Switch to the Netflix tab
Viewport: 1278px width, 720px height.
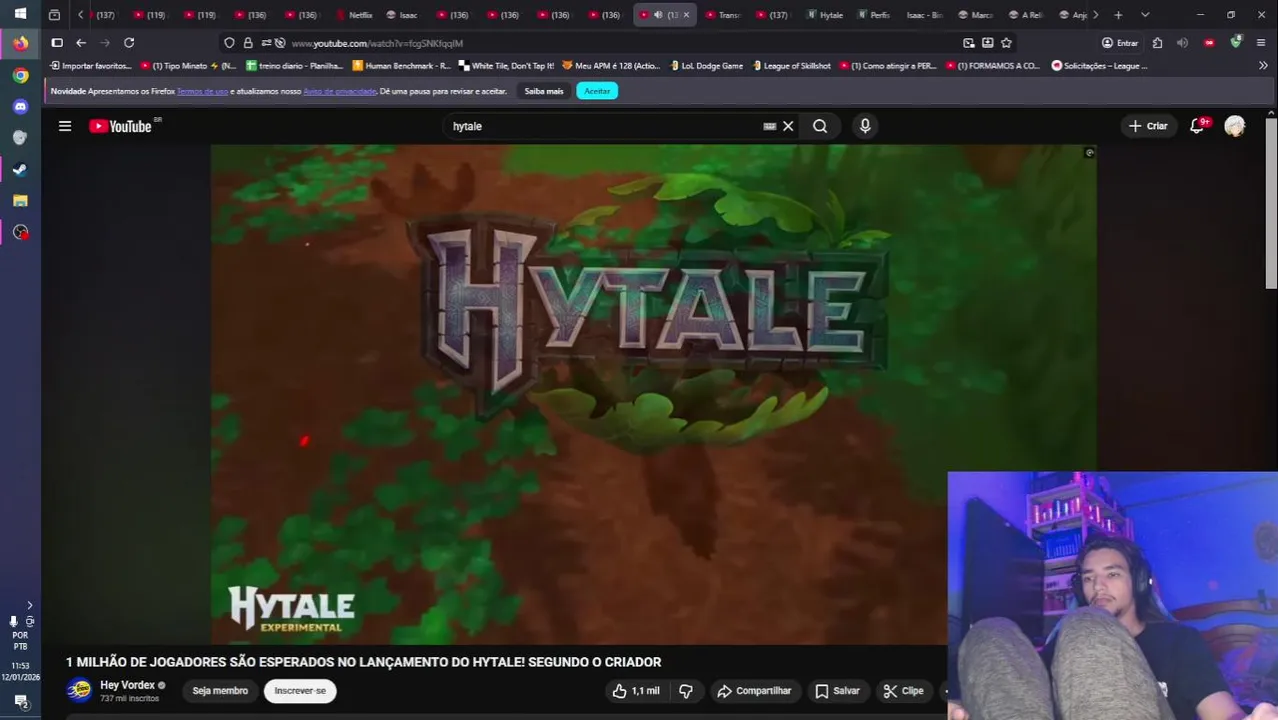(355, 15)
